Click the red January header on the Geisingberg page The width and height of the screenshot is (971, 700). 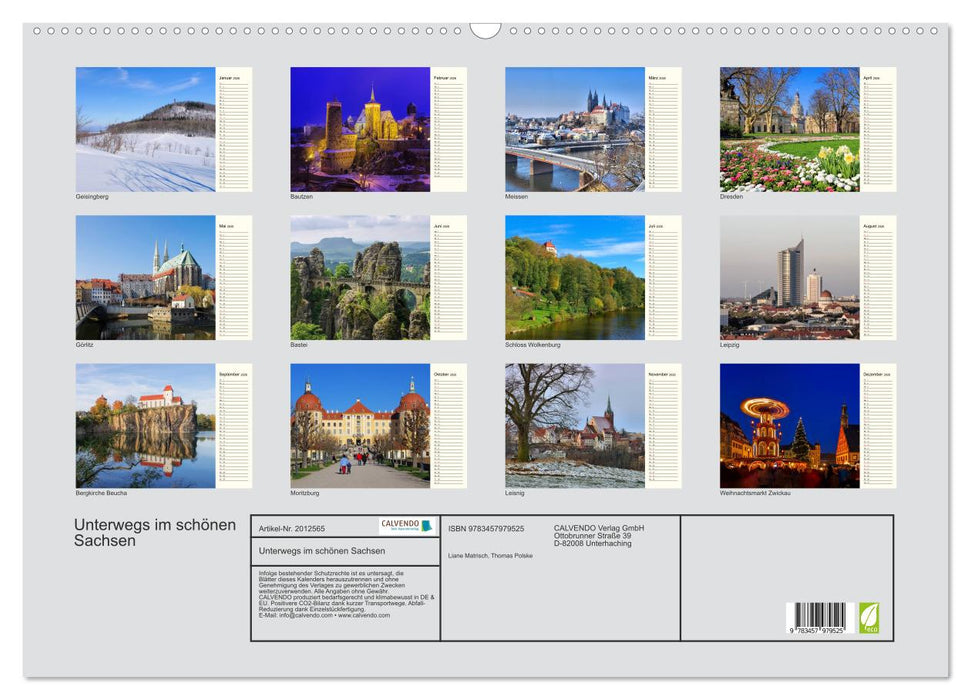(x=229, y=77)
